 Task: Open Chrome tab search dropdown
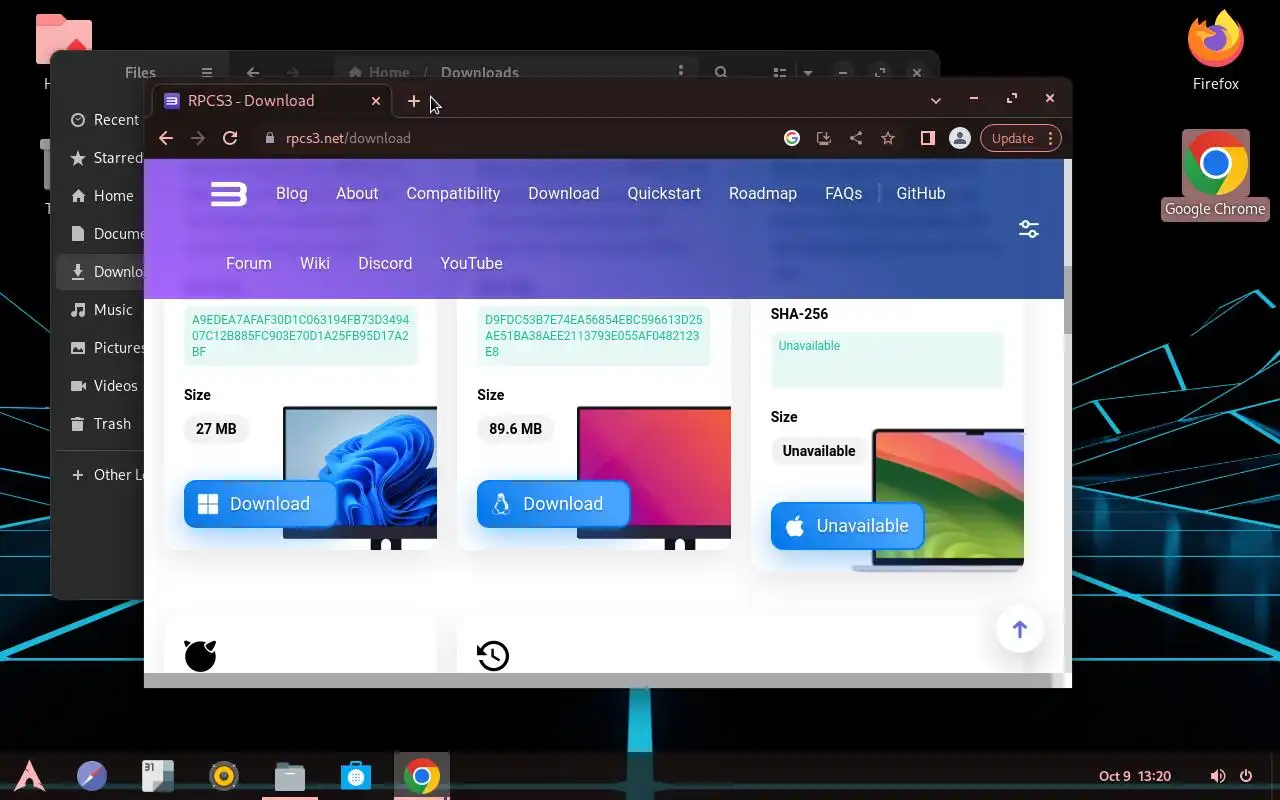[936, 100]
